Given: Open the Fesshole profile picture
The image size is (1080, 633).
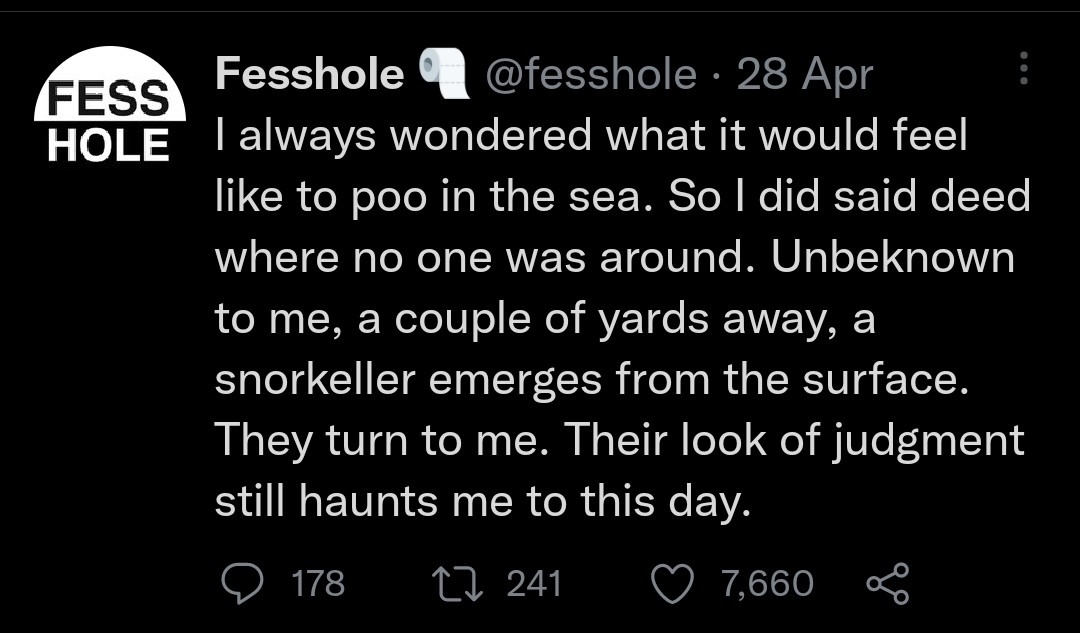Looking at the screenshot, I should click(110, 105).
